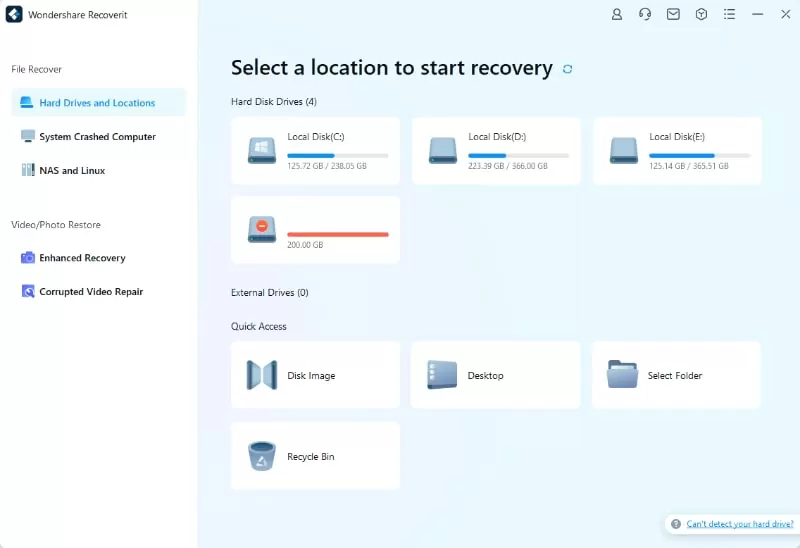Click the drive icon for Local Disk(E:)

coord(623,151)
